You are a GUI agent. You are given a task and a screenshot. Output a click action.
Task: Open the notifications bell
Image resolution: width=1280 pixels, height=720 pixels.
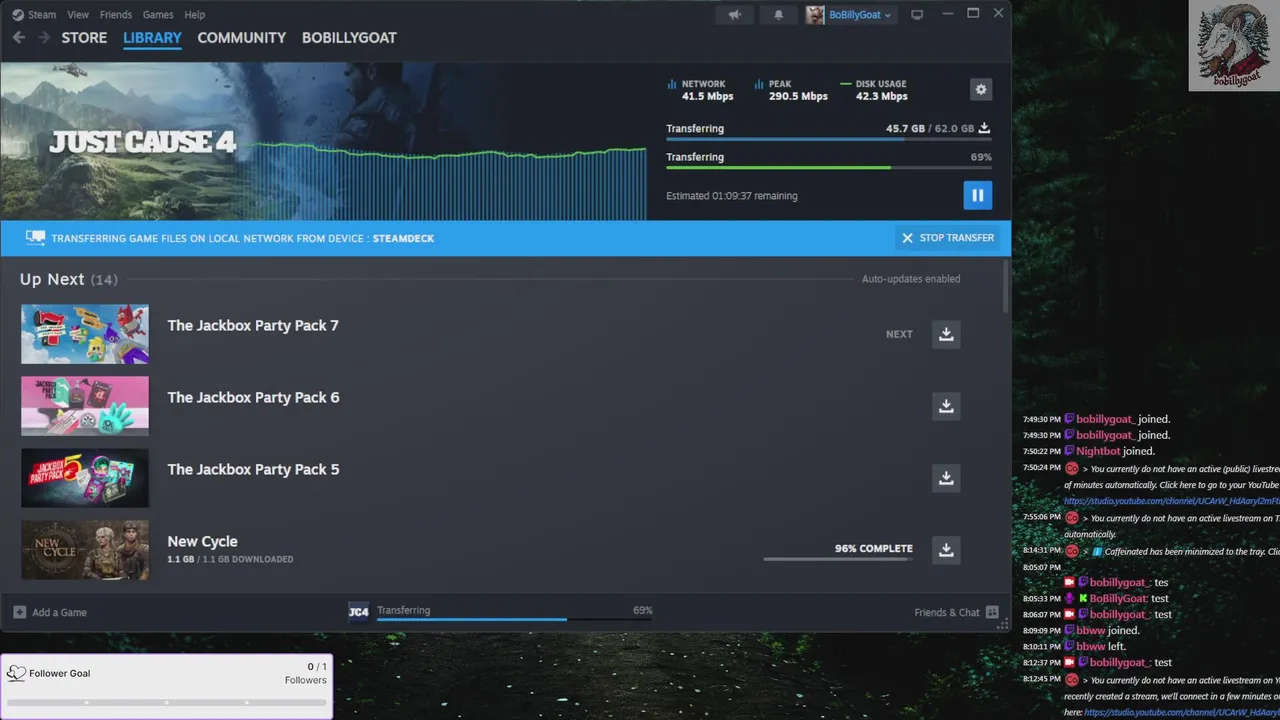pyautogui.click(x=779, y=14)
